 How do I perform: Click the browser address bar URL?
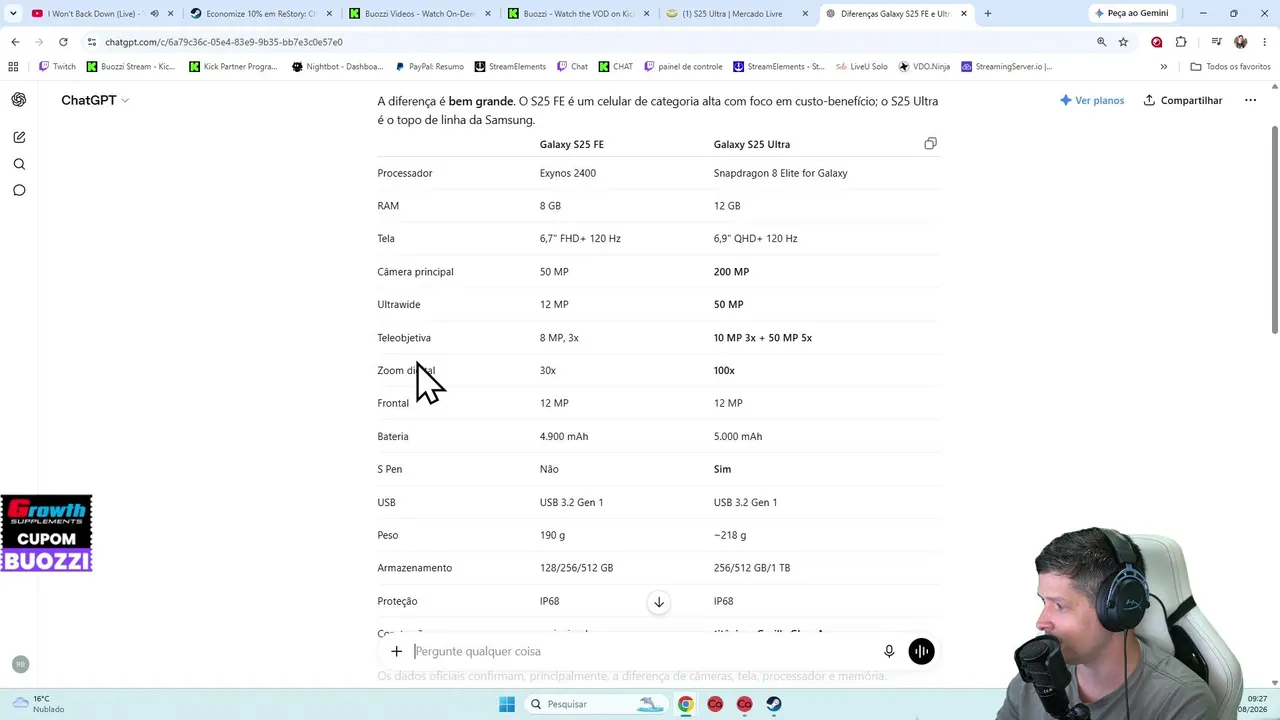point(224,42)
